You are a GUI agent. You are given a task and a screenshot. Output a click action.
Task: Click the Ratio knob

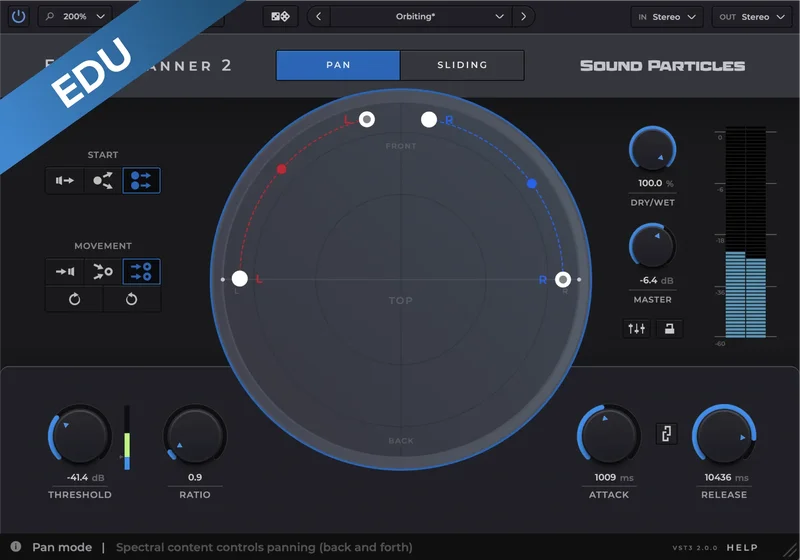coord(195,436)
